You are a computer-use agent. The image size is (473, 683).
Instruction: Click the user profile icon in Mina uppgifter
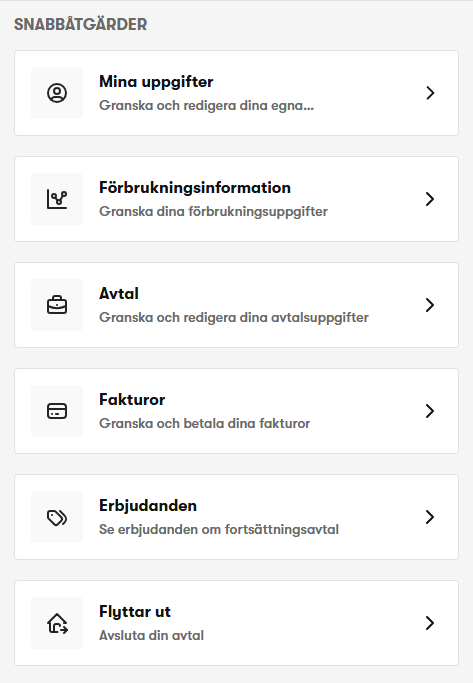click(x=57, y=93)
